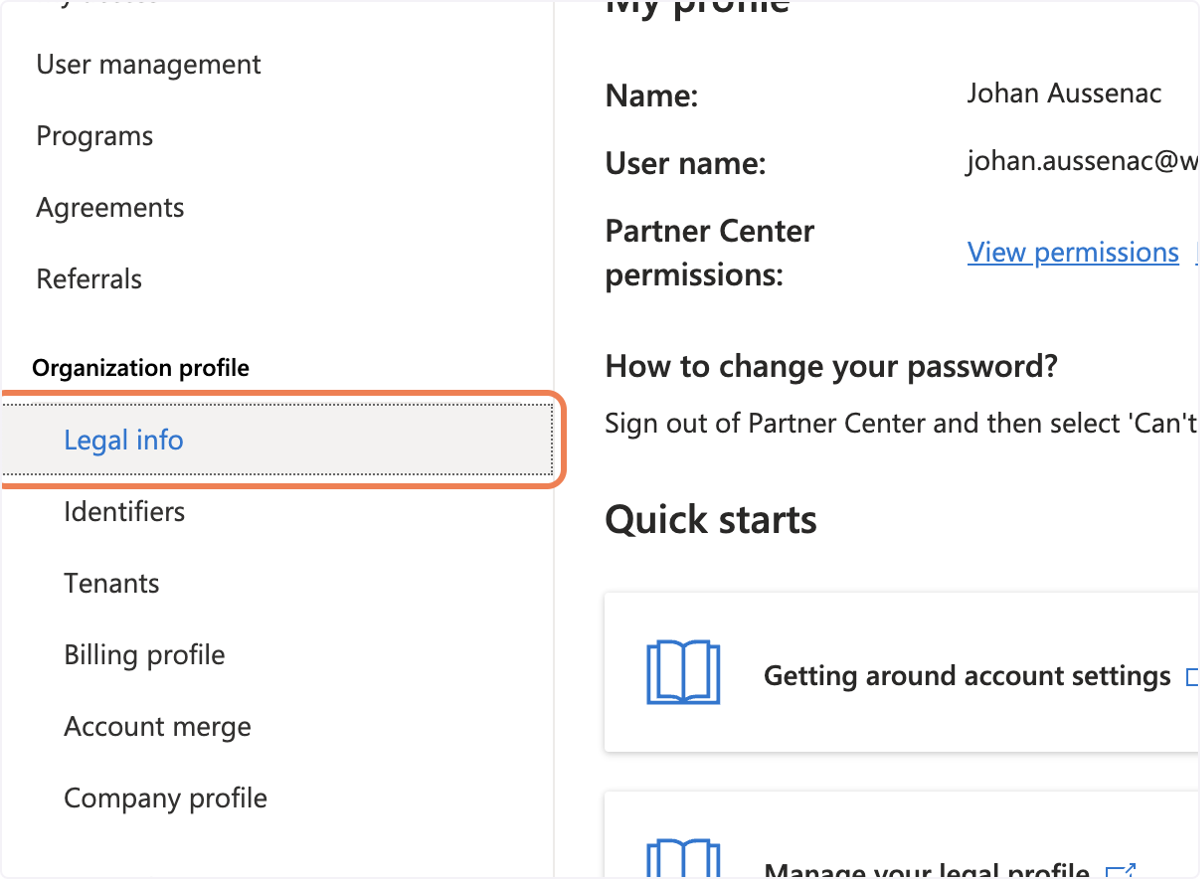Screen dimensions: 1200x879
Task: Open the Tenants page
Action: pyautogui.click(x=112, y=584)
